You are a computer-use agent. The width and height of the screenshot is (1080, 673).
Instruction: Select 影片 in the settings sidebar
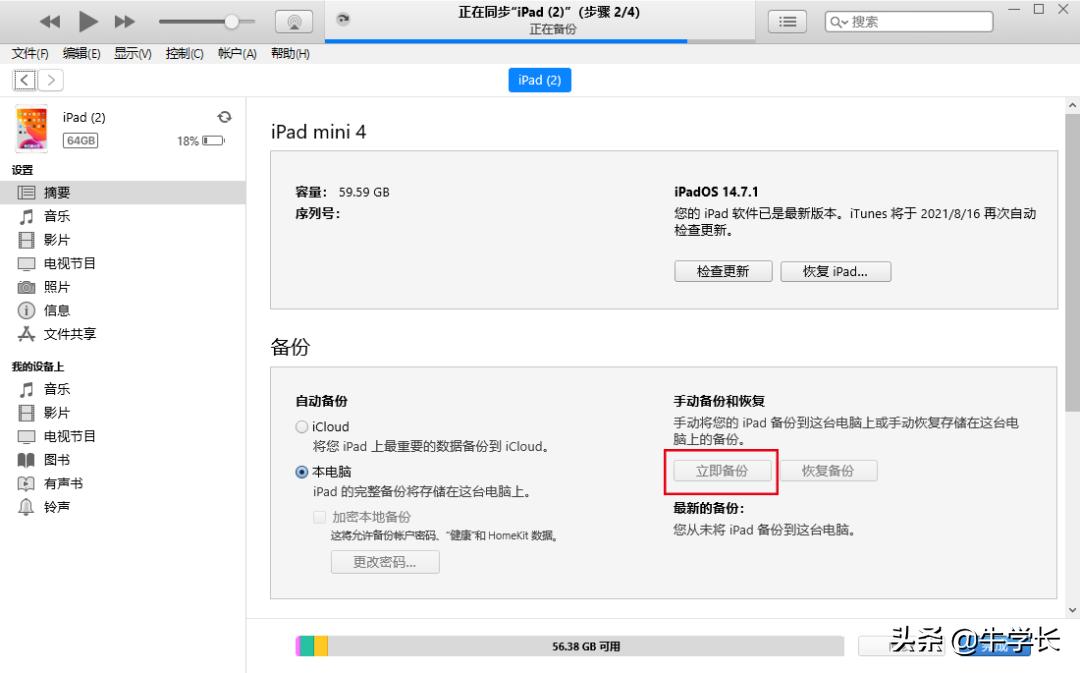pos(55,239)
